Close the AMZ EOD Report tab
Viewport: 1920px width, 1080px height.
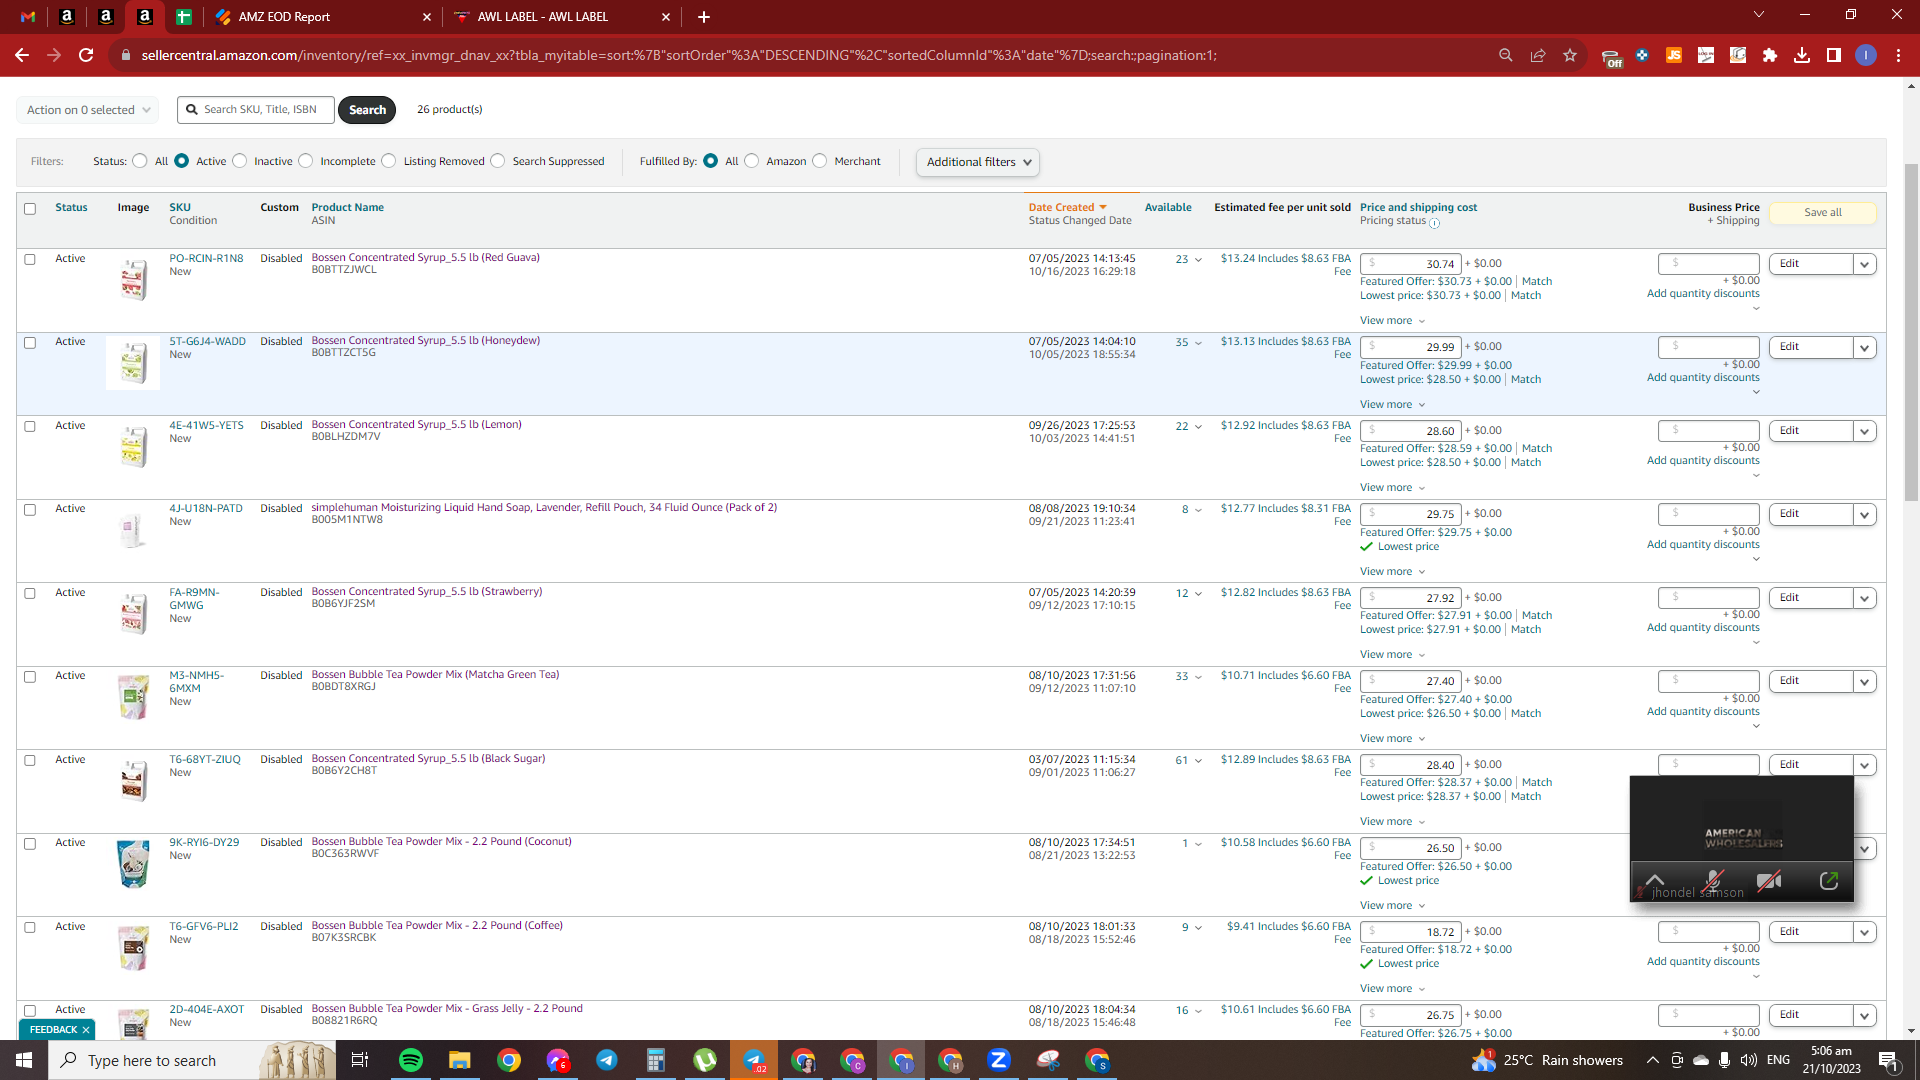point(427,17)
